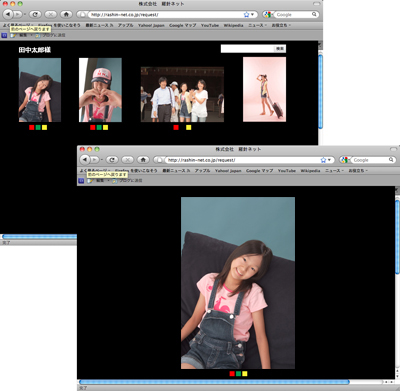Focus the Google search field in the front window
This screenshot has height=391, width=400.
coord(370,160)
